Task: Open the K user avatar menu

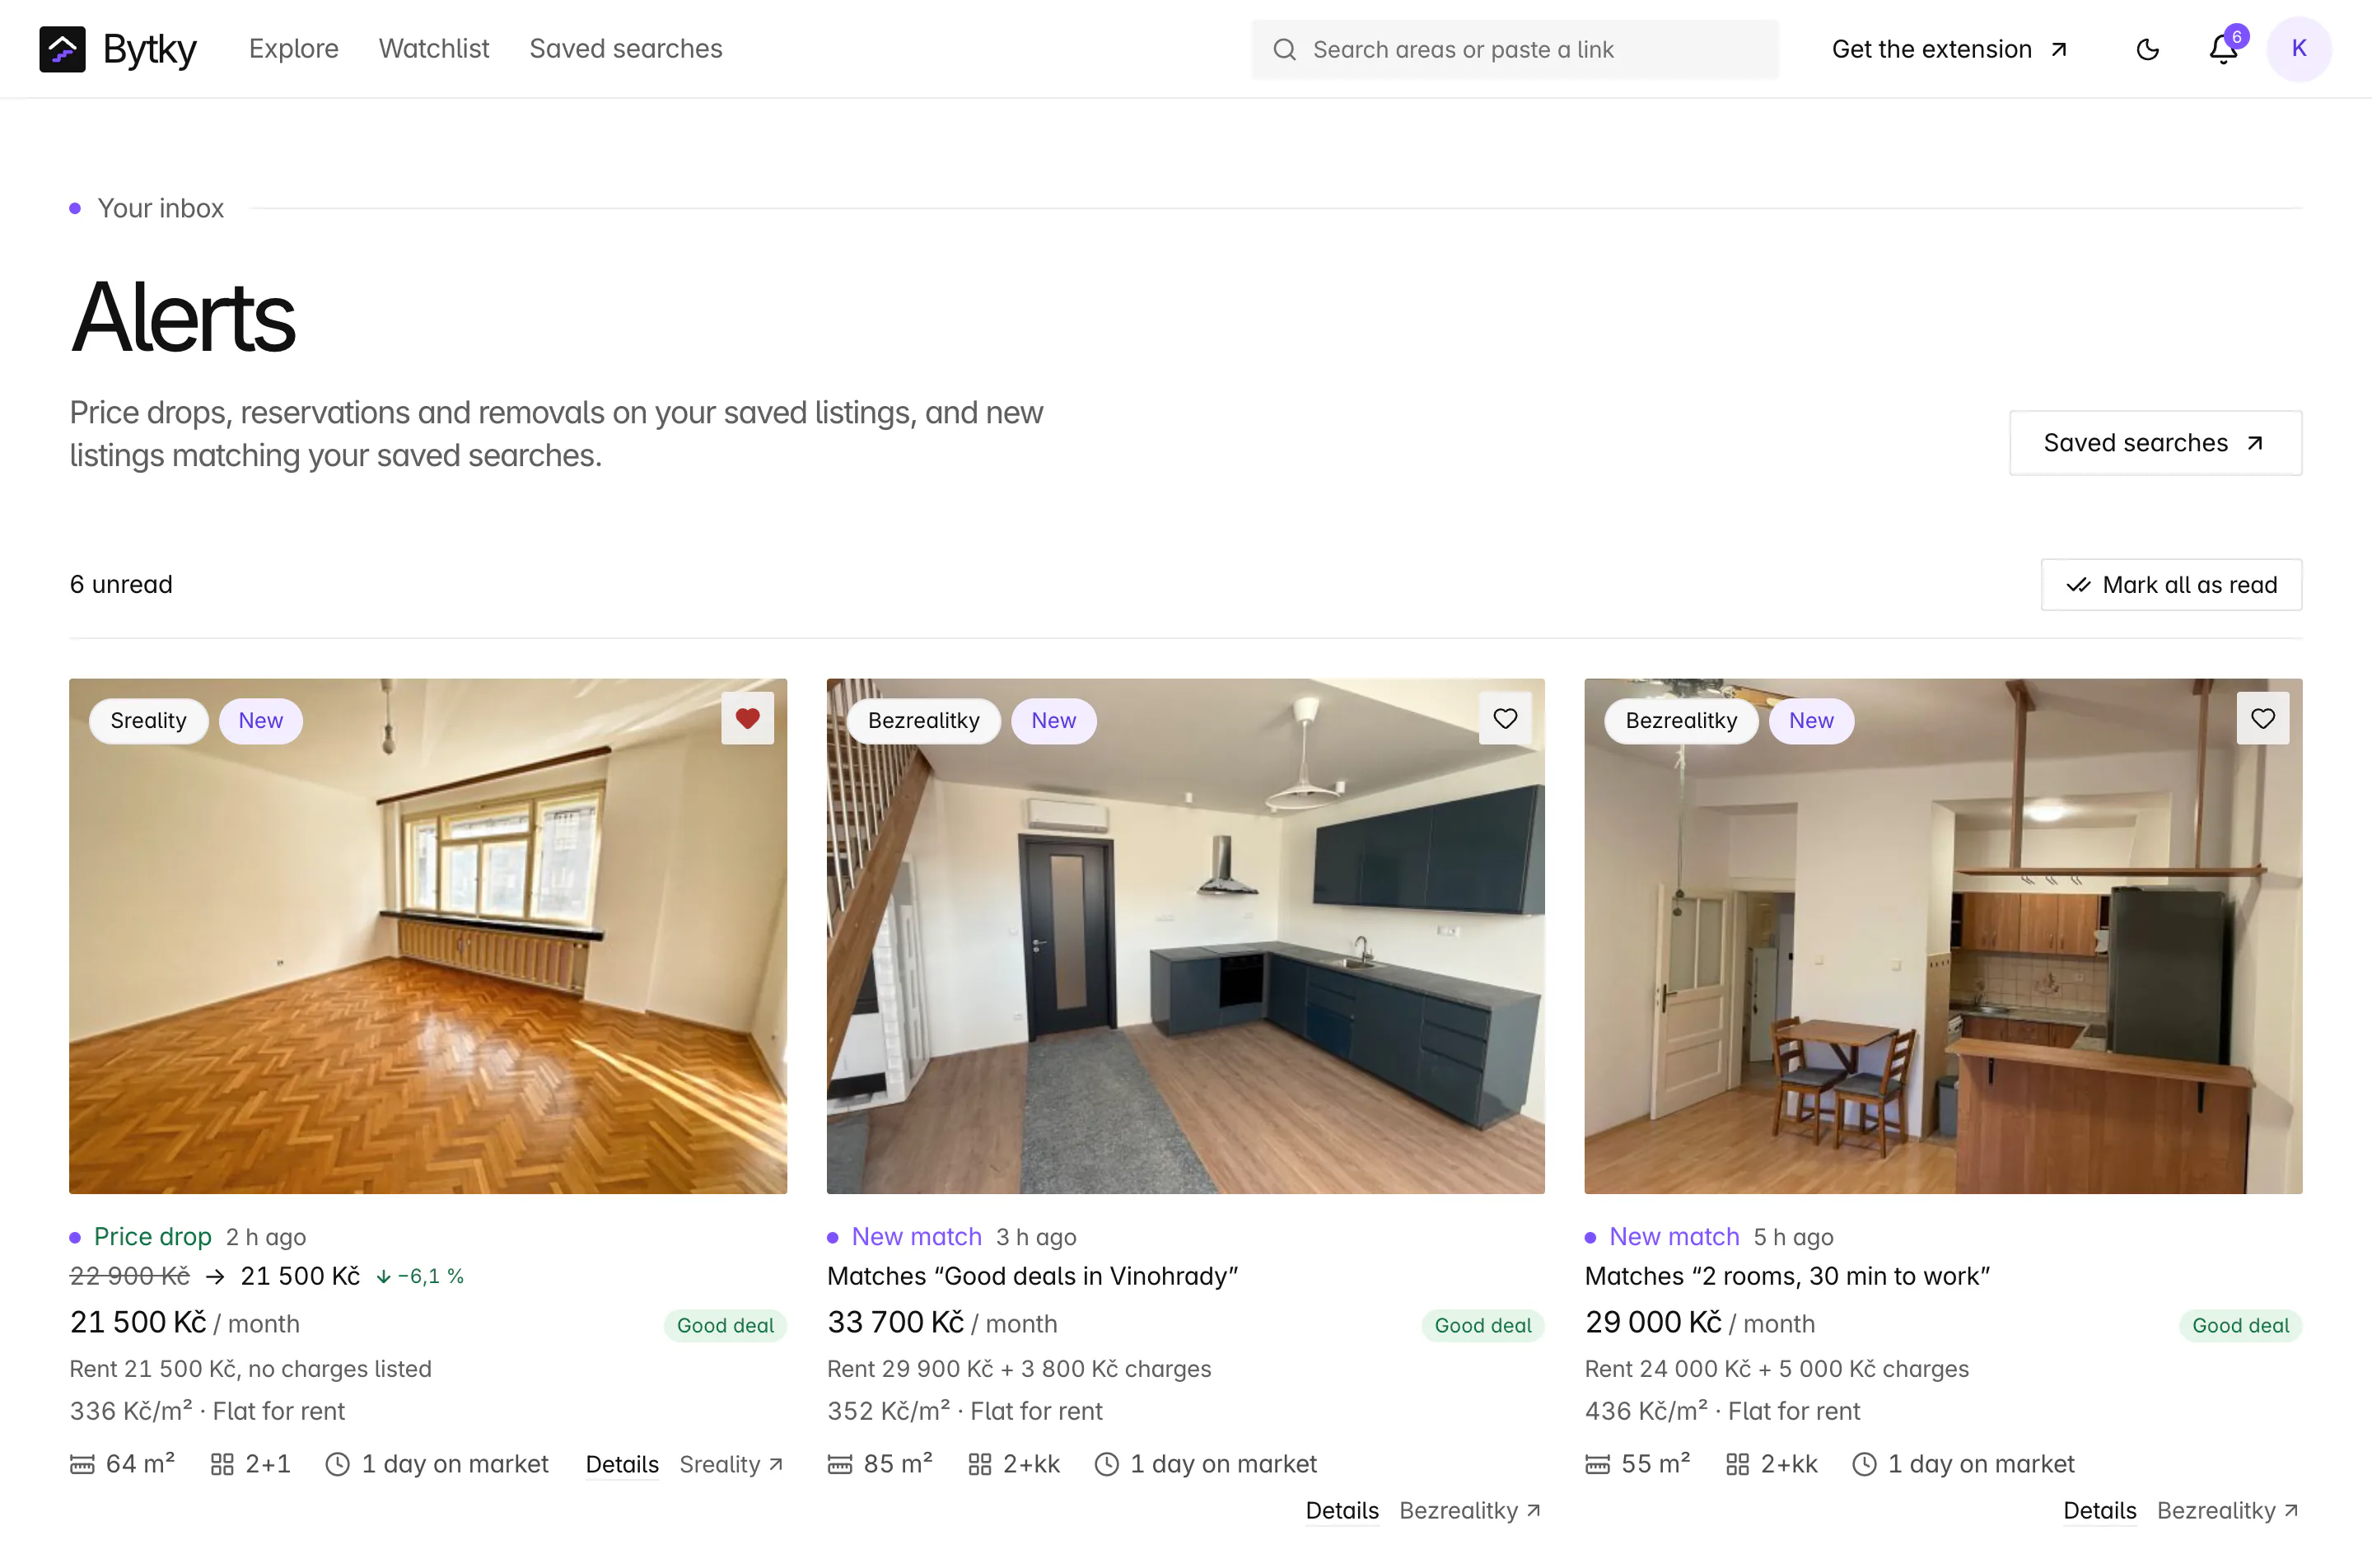Action: [2299, 49]
